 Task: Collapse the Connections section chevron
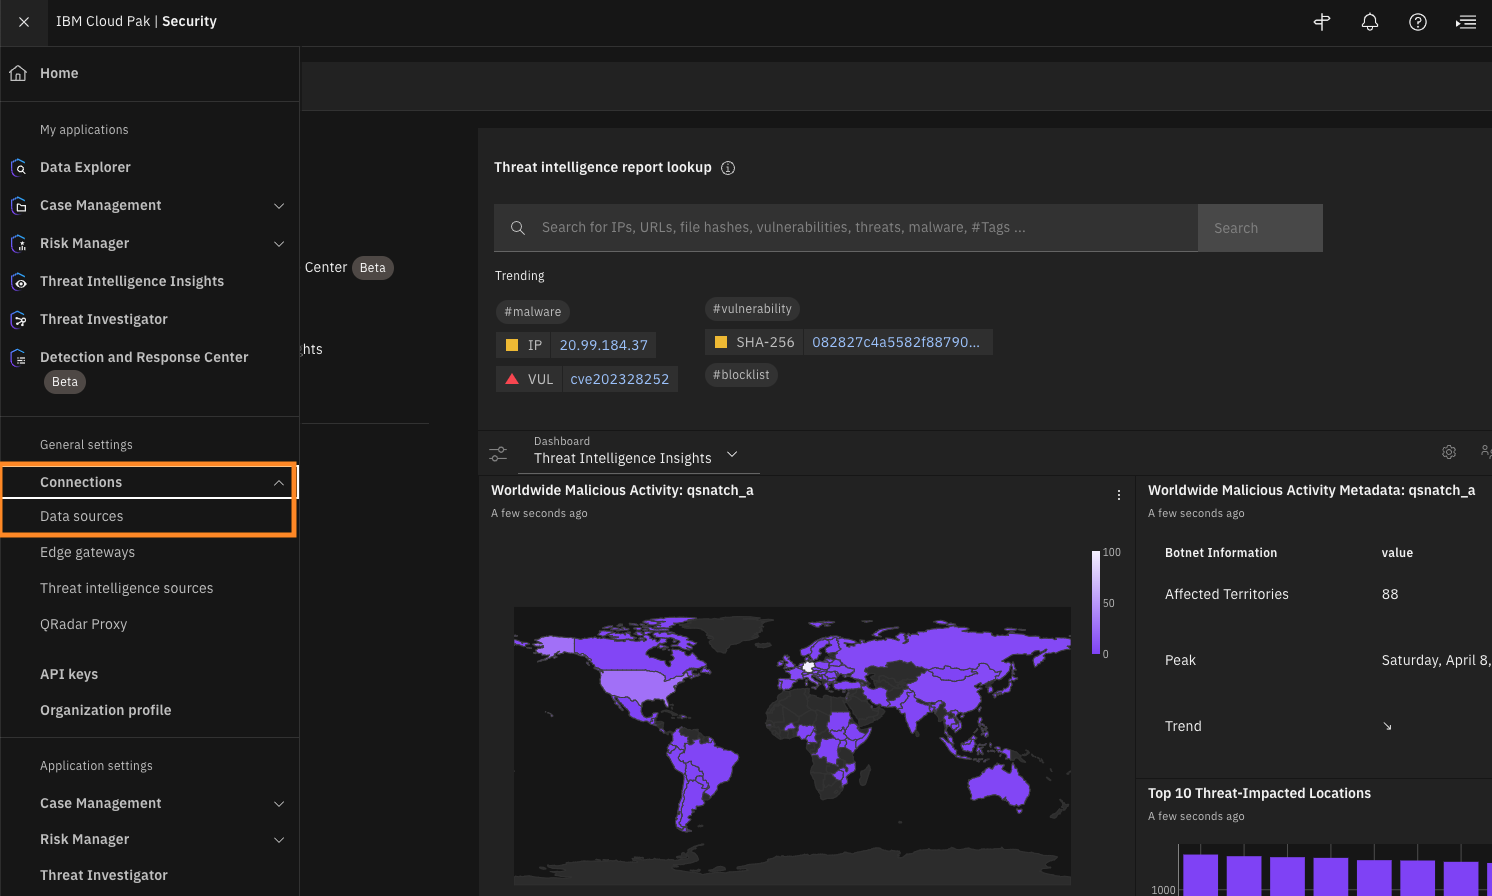pyautogui.click(x=279, y=483)
